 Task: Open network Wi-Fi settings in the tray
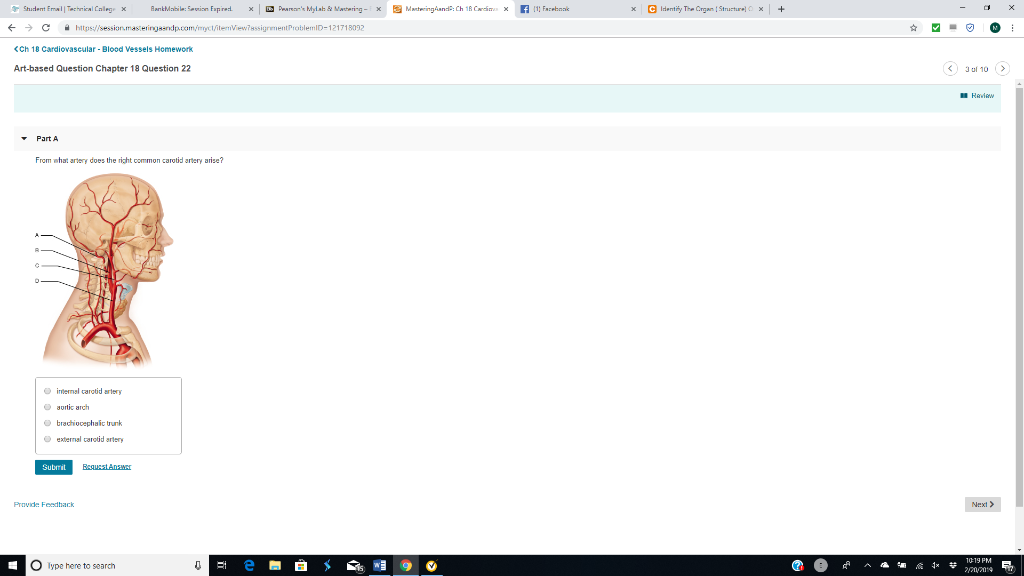pos(919,566)
